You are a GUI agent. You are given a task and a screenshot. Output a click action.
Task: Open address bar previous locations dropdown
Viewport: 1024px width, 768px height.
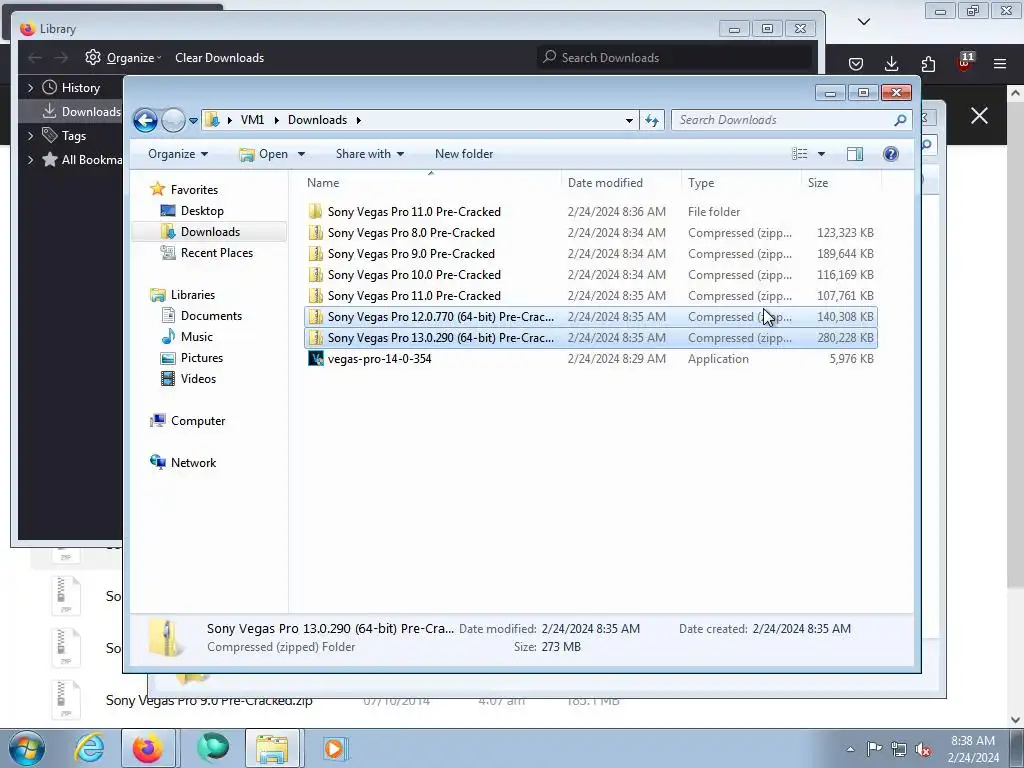tap(629, 120)
